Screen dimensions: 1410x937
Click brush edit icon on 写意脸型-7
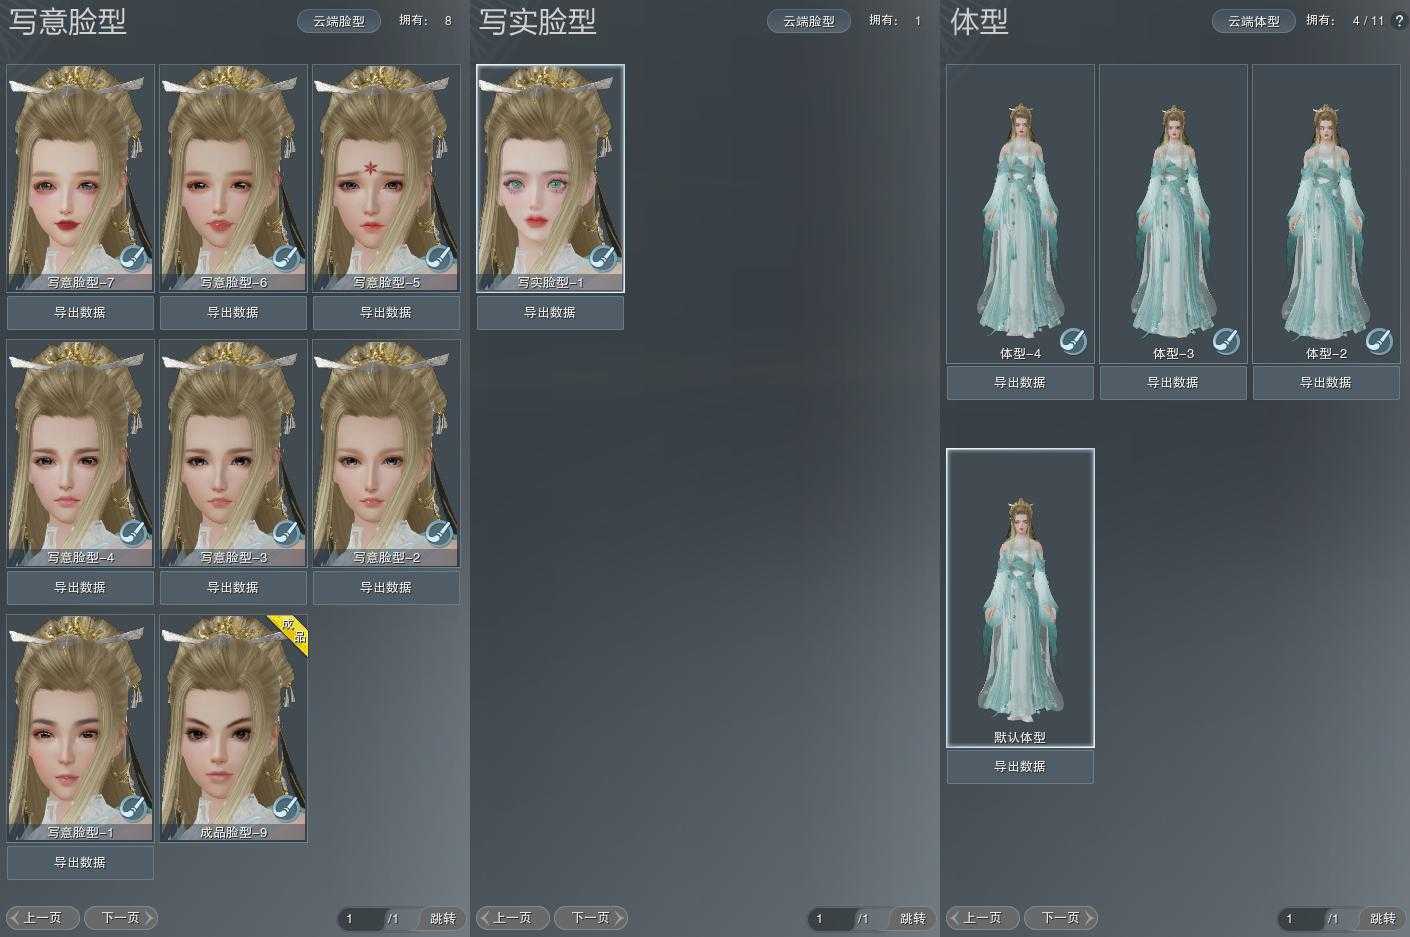click(133, 258)
